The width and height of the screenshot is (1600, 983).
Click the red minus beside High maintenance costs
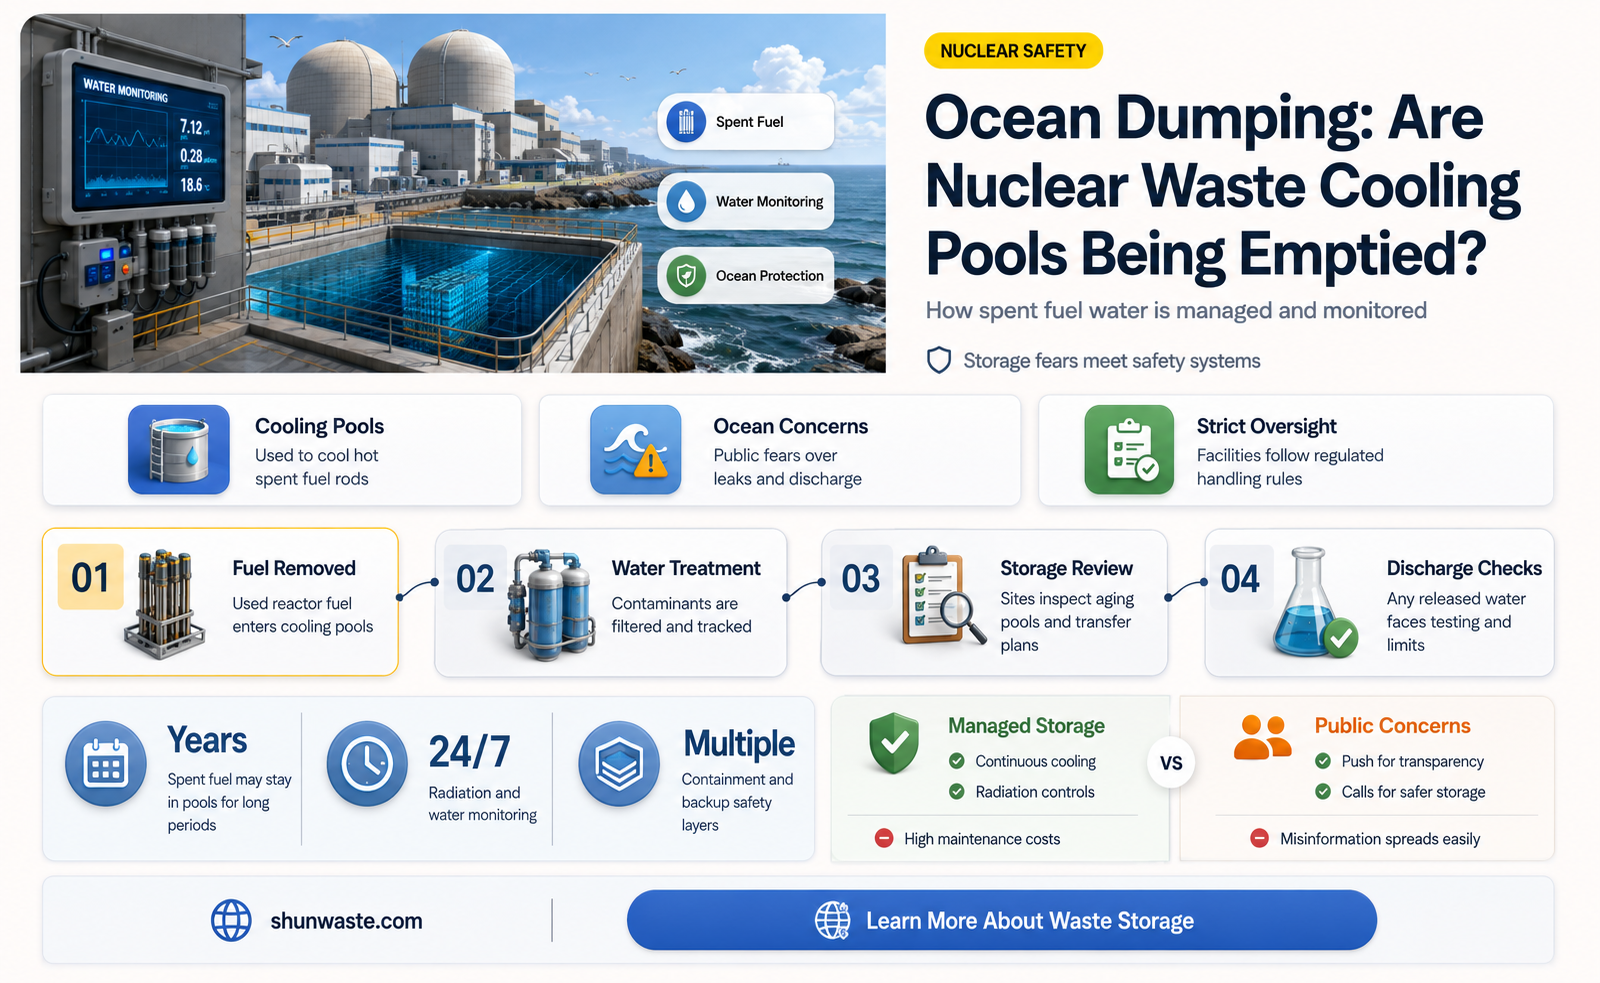pos(884,838)
